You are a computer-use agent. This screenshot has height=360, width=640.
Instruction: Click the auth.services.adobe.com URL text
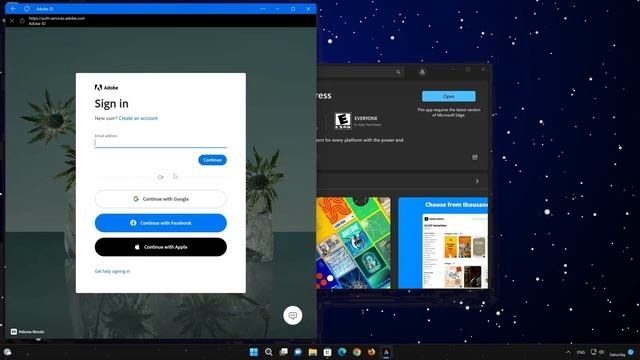point(57,18)
